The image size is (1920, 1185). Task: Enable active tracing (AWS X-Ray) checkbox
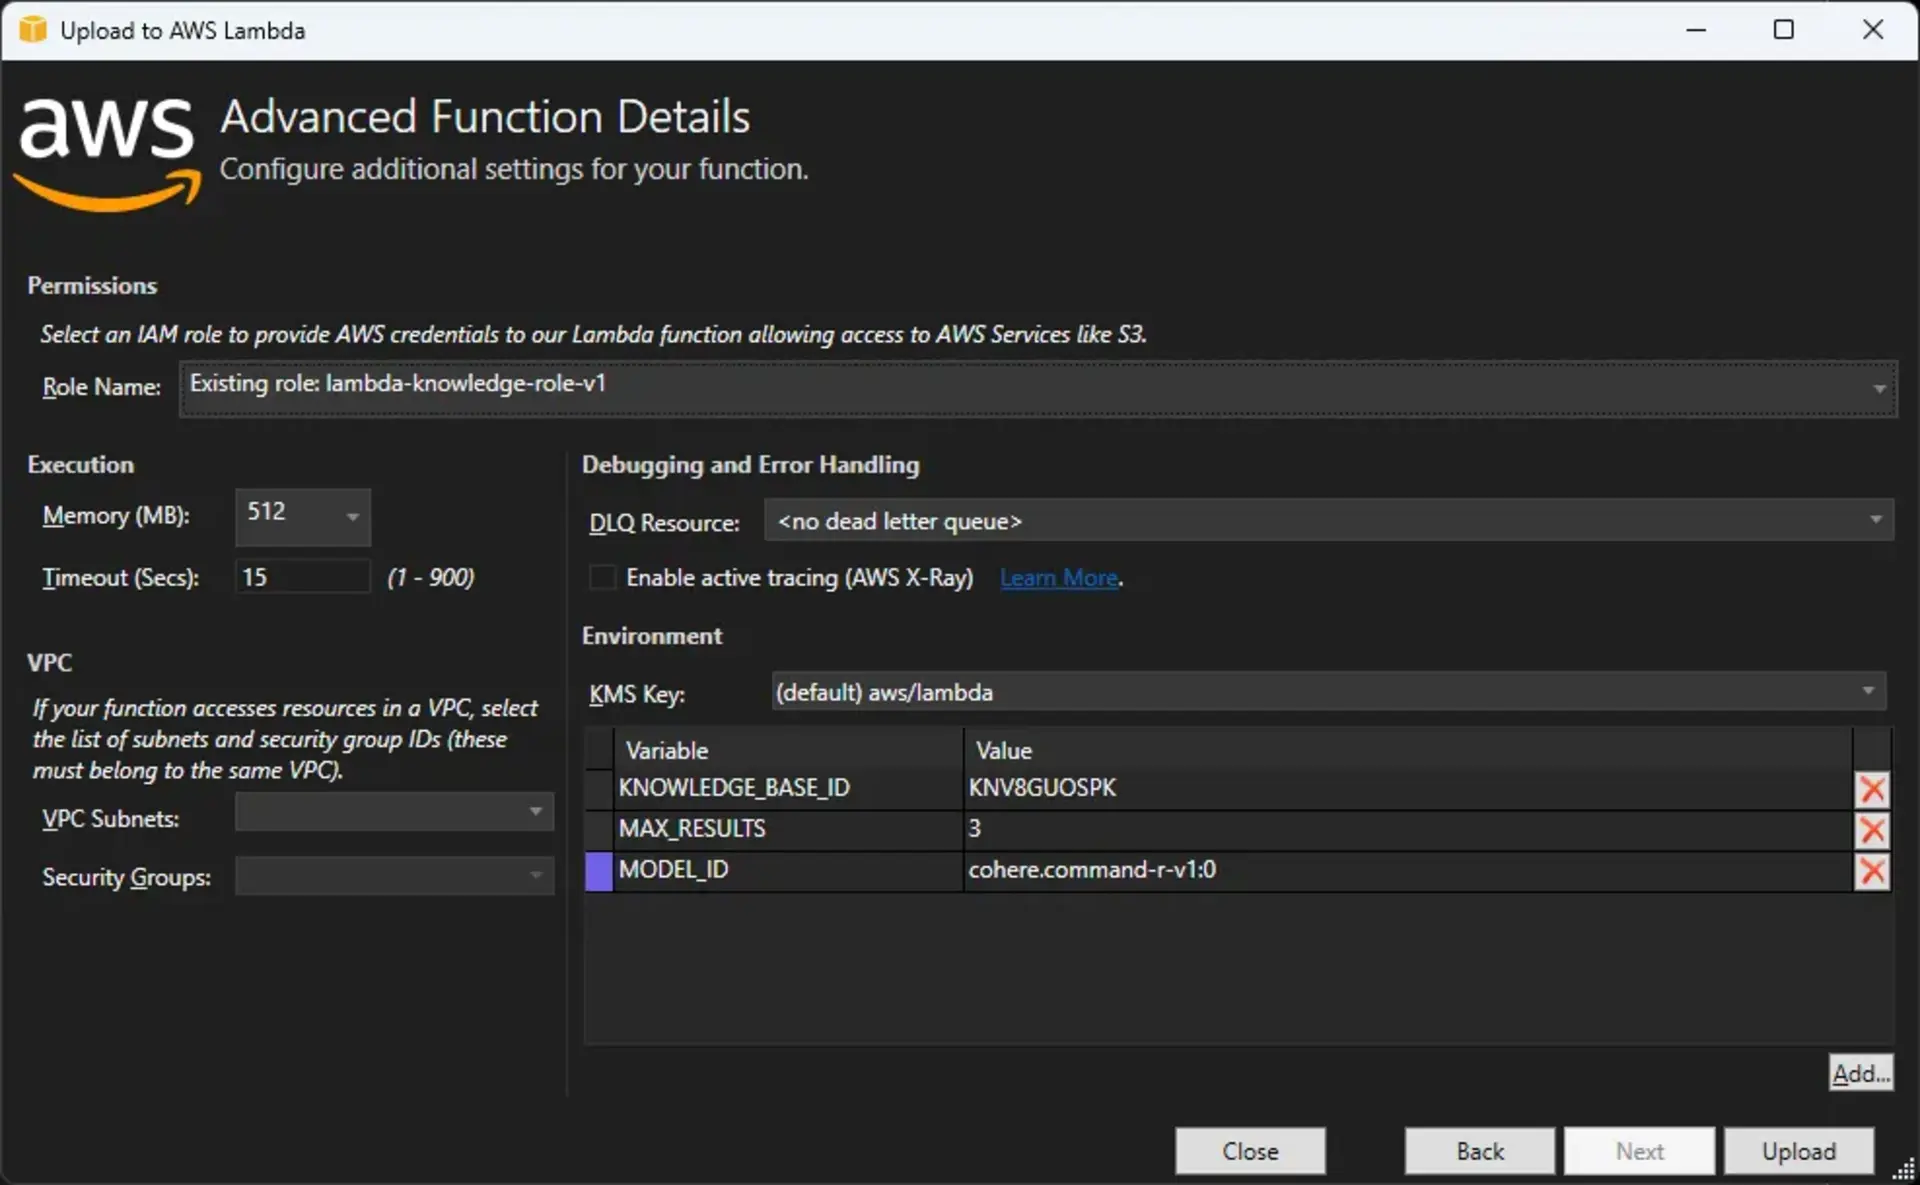[x=602, y=578]
